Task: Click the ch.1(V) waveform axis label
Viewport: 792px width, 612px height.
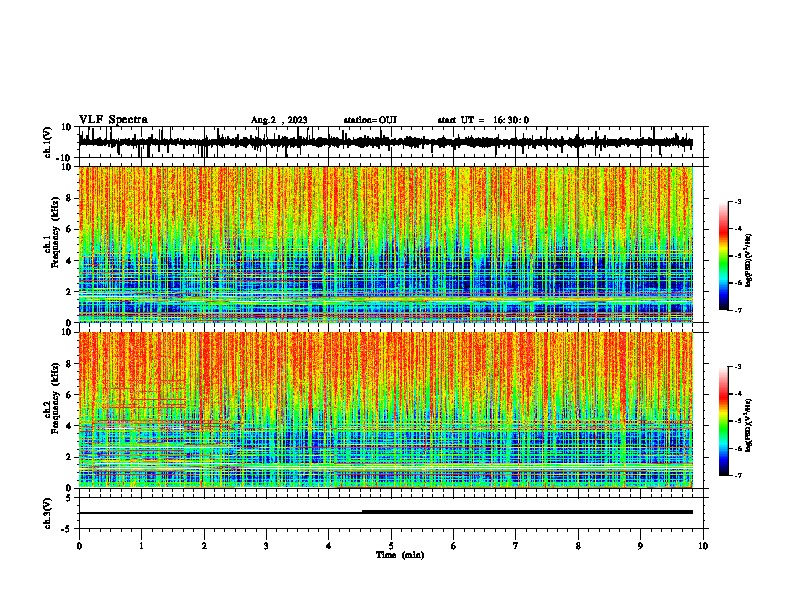Action: coord(48,142)
